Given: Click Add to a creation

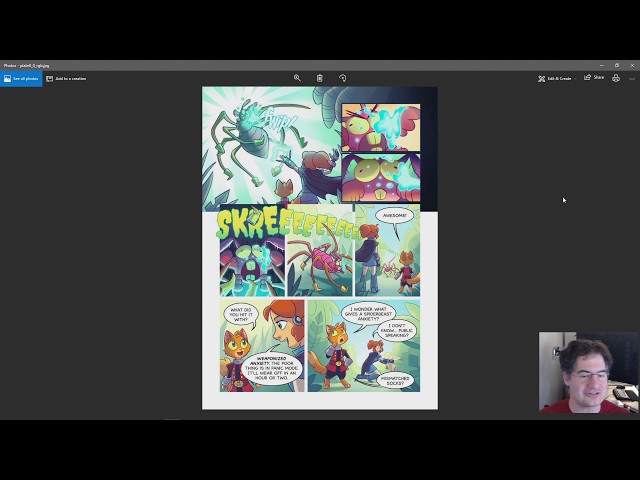Looking at the screenshot, I should pyautogui.click(x=66, y=78).
